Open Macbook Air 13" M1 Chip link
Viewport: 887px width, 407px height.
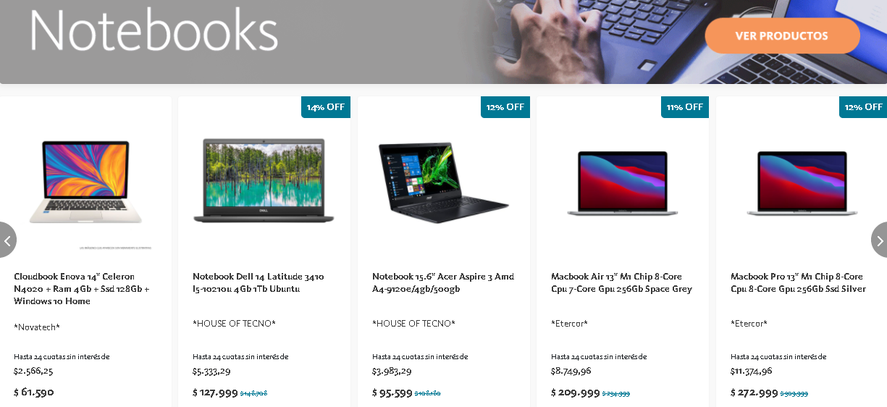(x=621, y=282)
